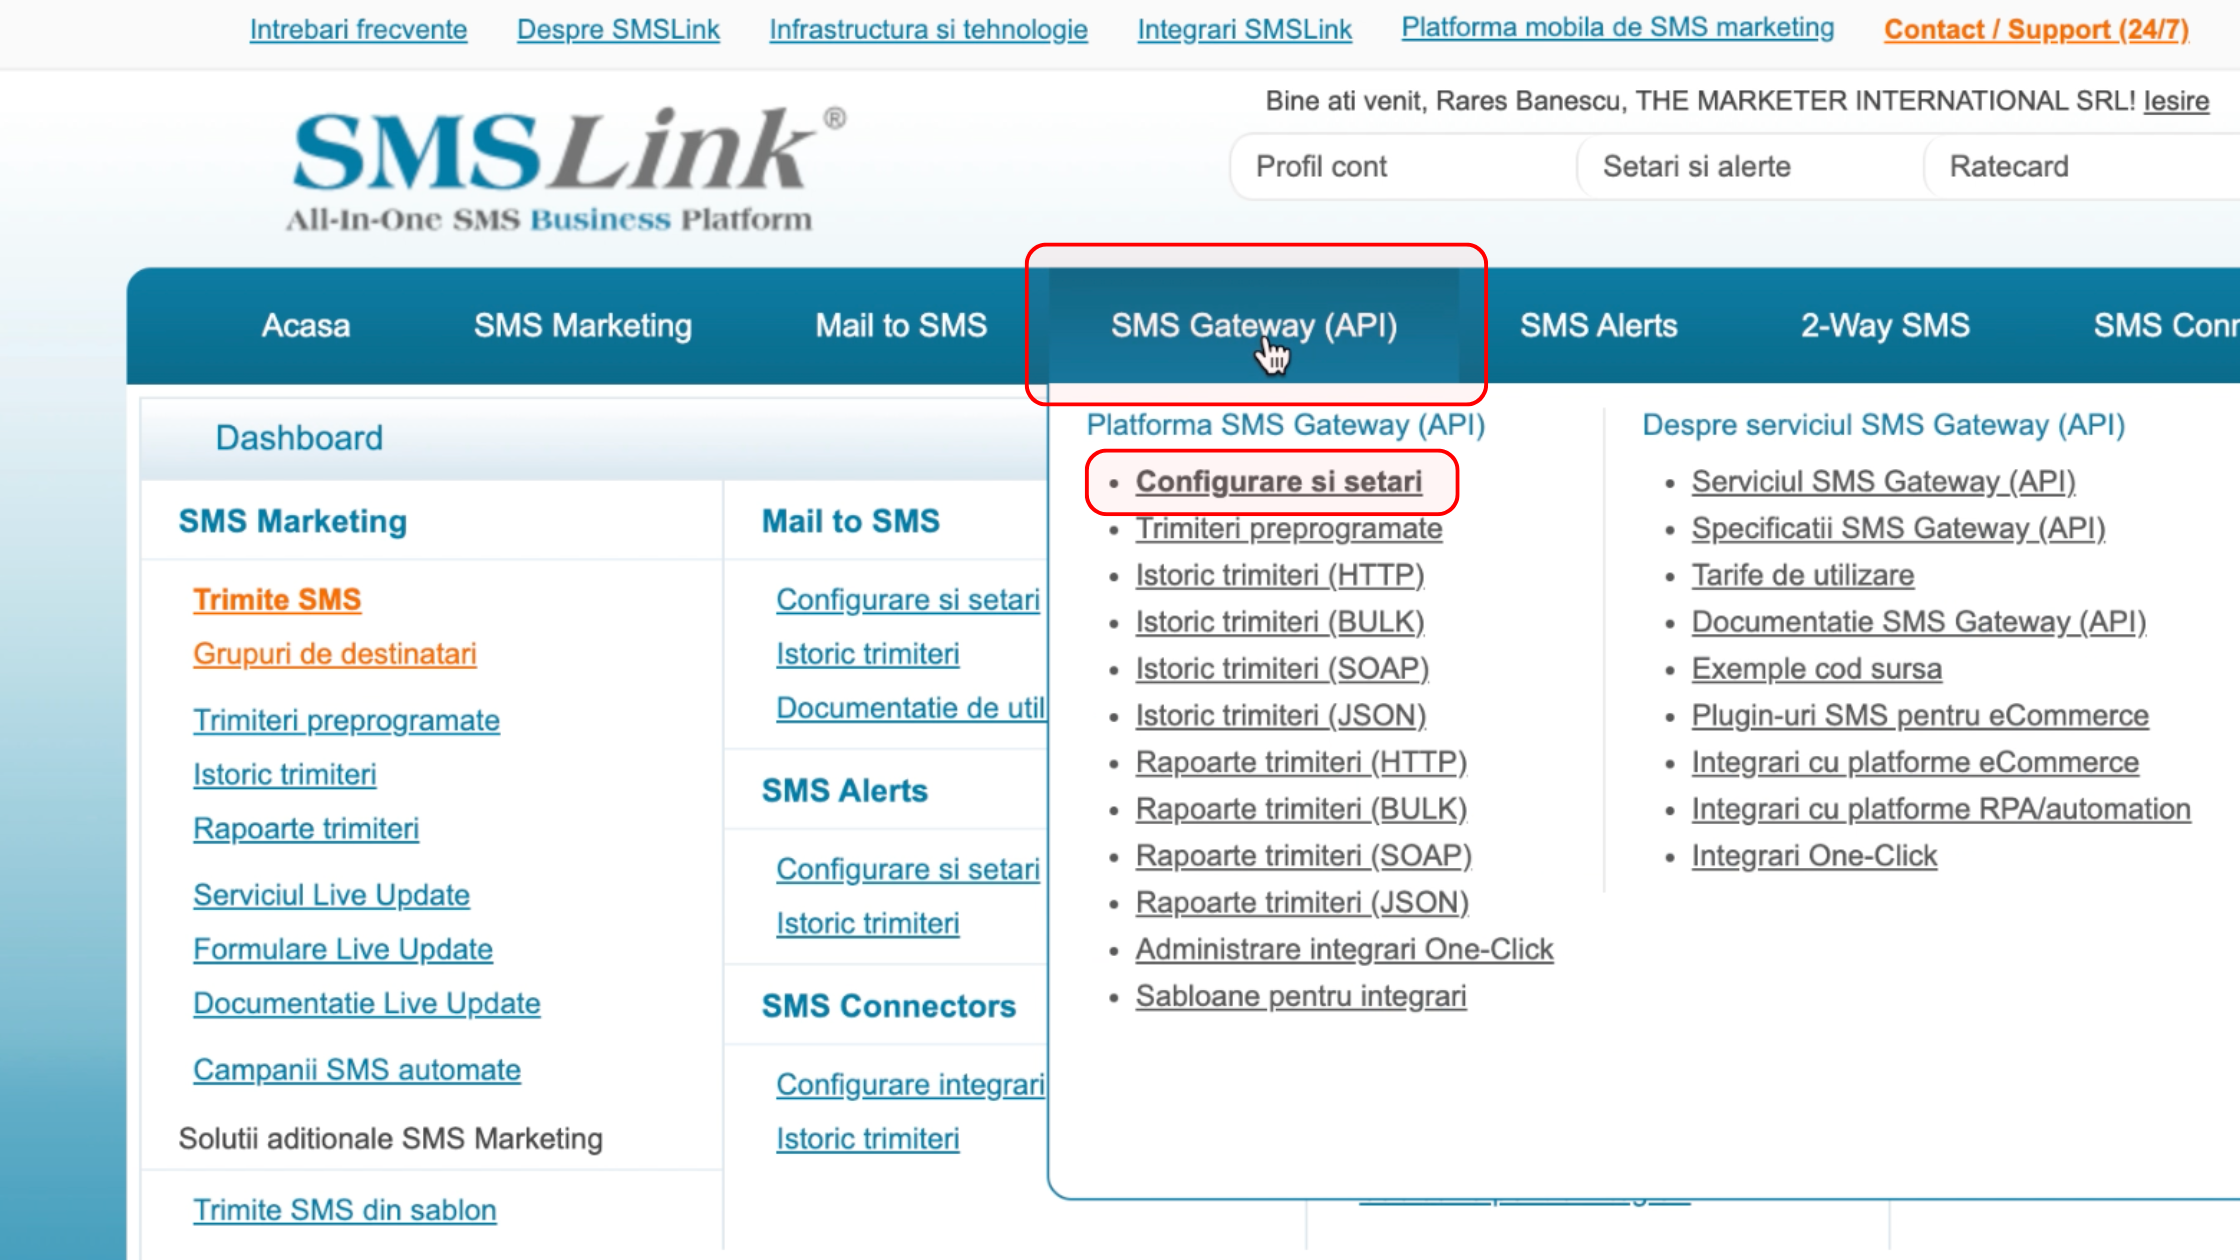
Task: Open Documentatie Live Update link
Action: coord(367,1003)
